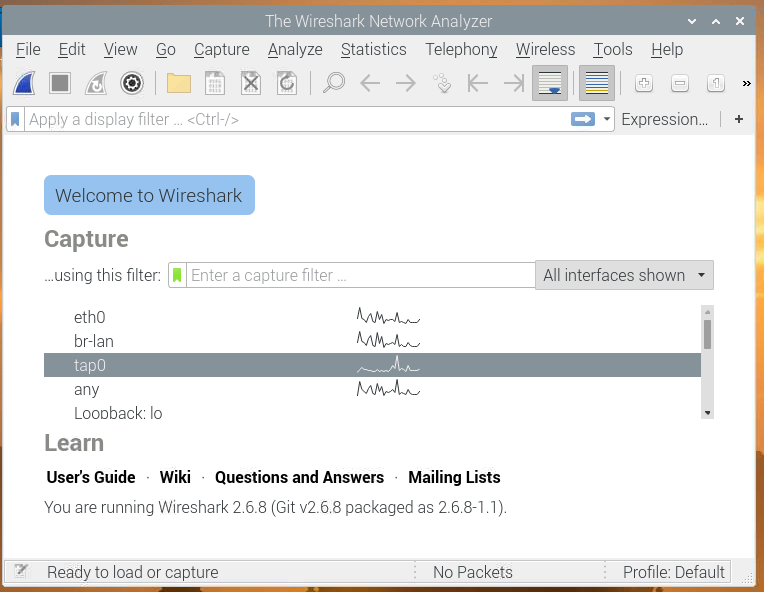Open the Tools menu
Screen dimensions: 764x592
tap(613, 49)
